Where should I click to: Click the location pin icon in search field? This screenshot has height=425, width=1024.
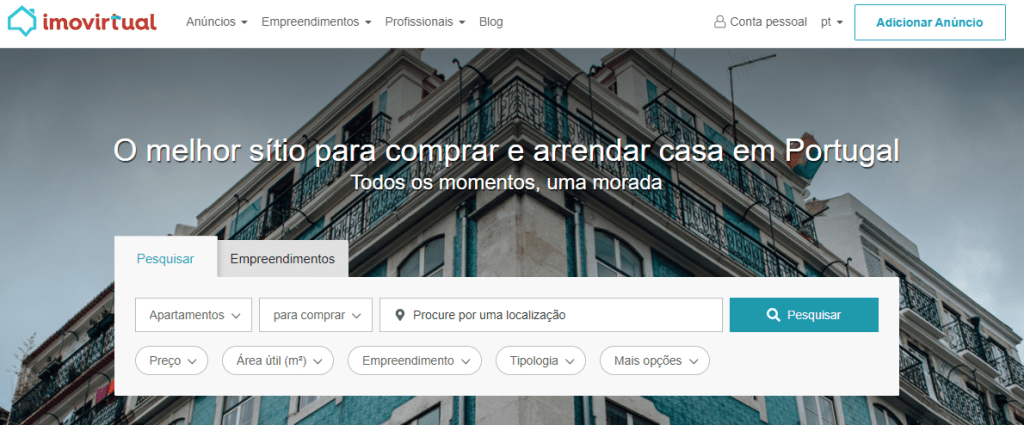point(401,315)
